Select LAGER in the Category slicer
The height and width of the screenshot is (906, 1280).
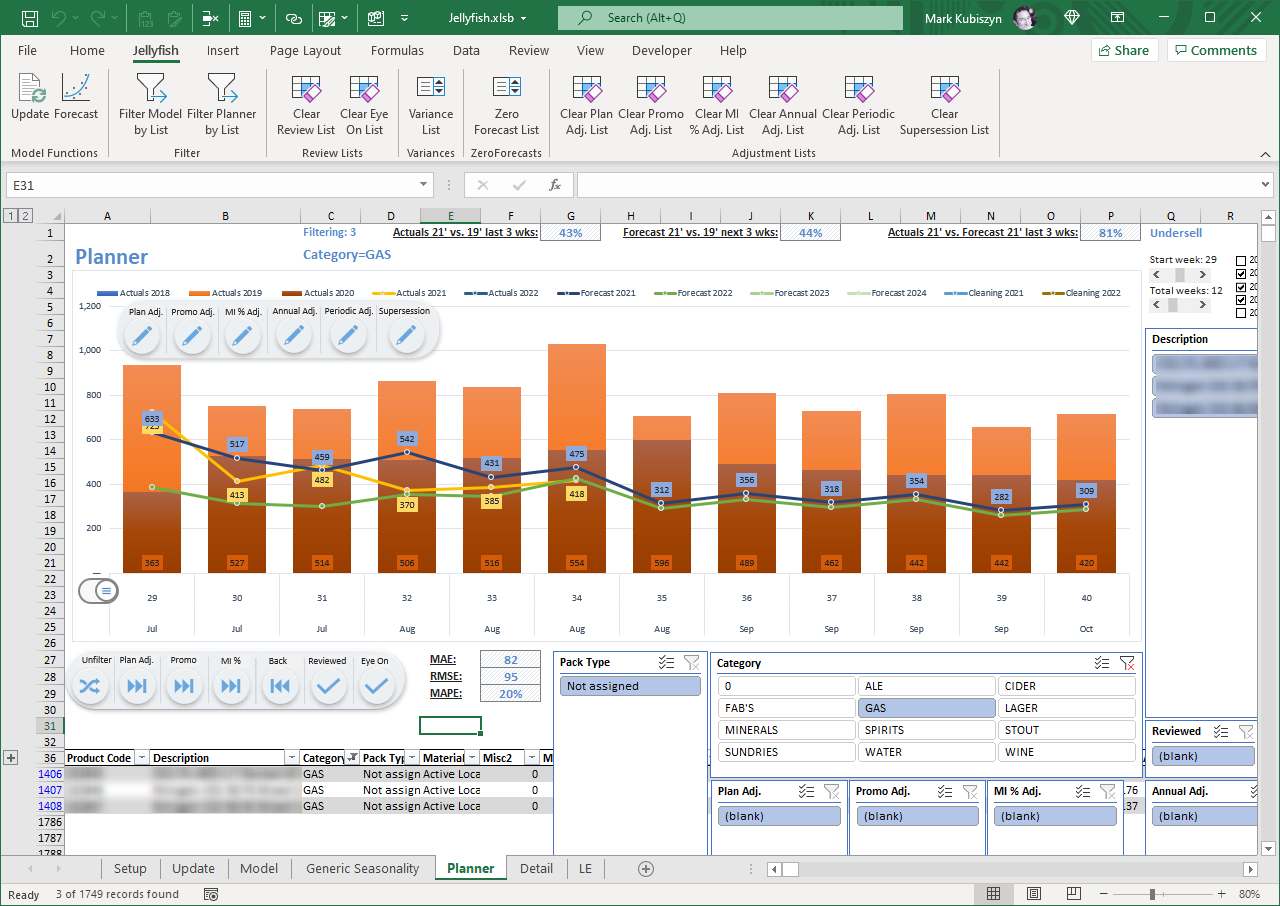[1066, 708]
